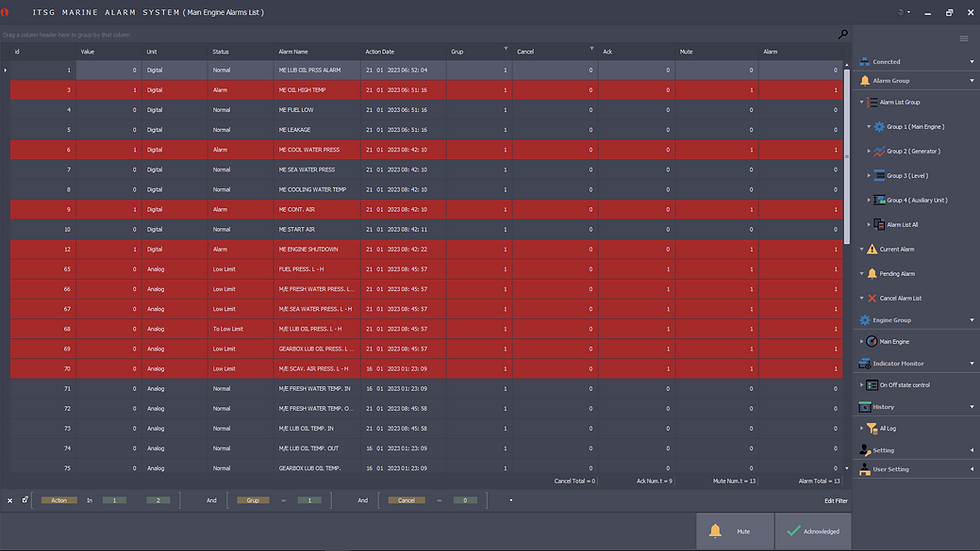Screen dimensions: 980x551
Task: Collapse the Engine Group section arrow
Action: pyautogui.click(x=971, y=320)
